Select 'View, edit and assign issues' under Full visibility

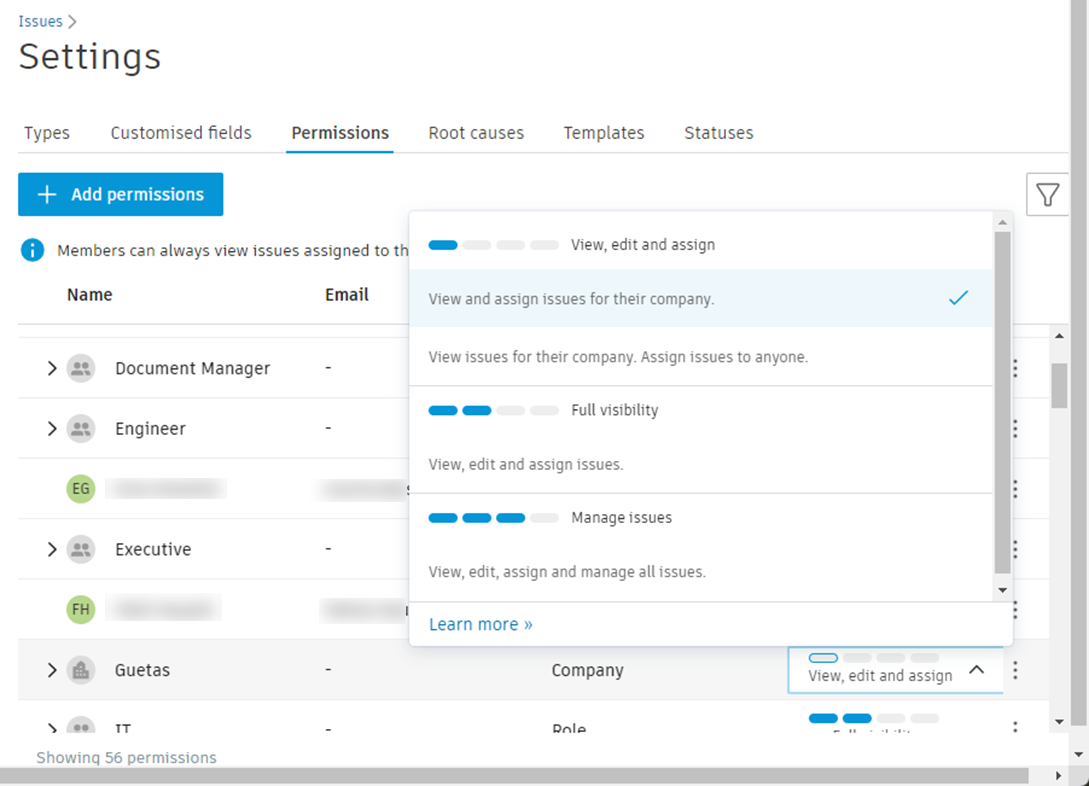[x=701, y=464]
